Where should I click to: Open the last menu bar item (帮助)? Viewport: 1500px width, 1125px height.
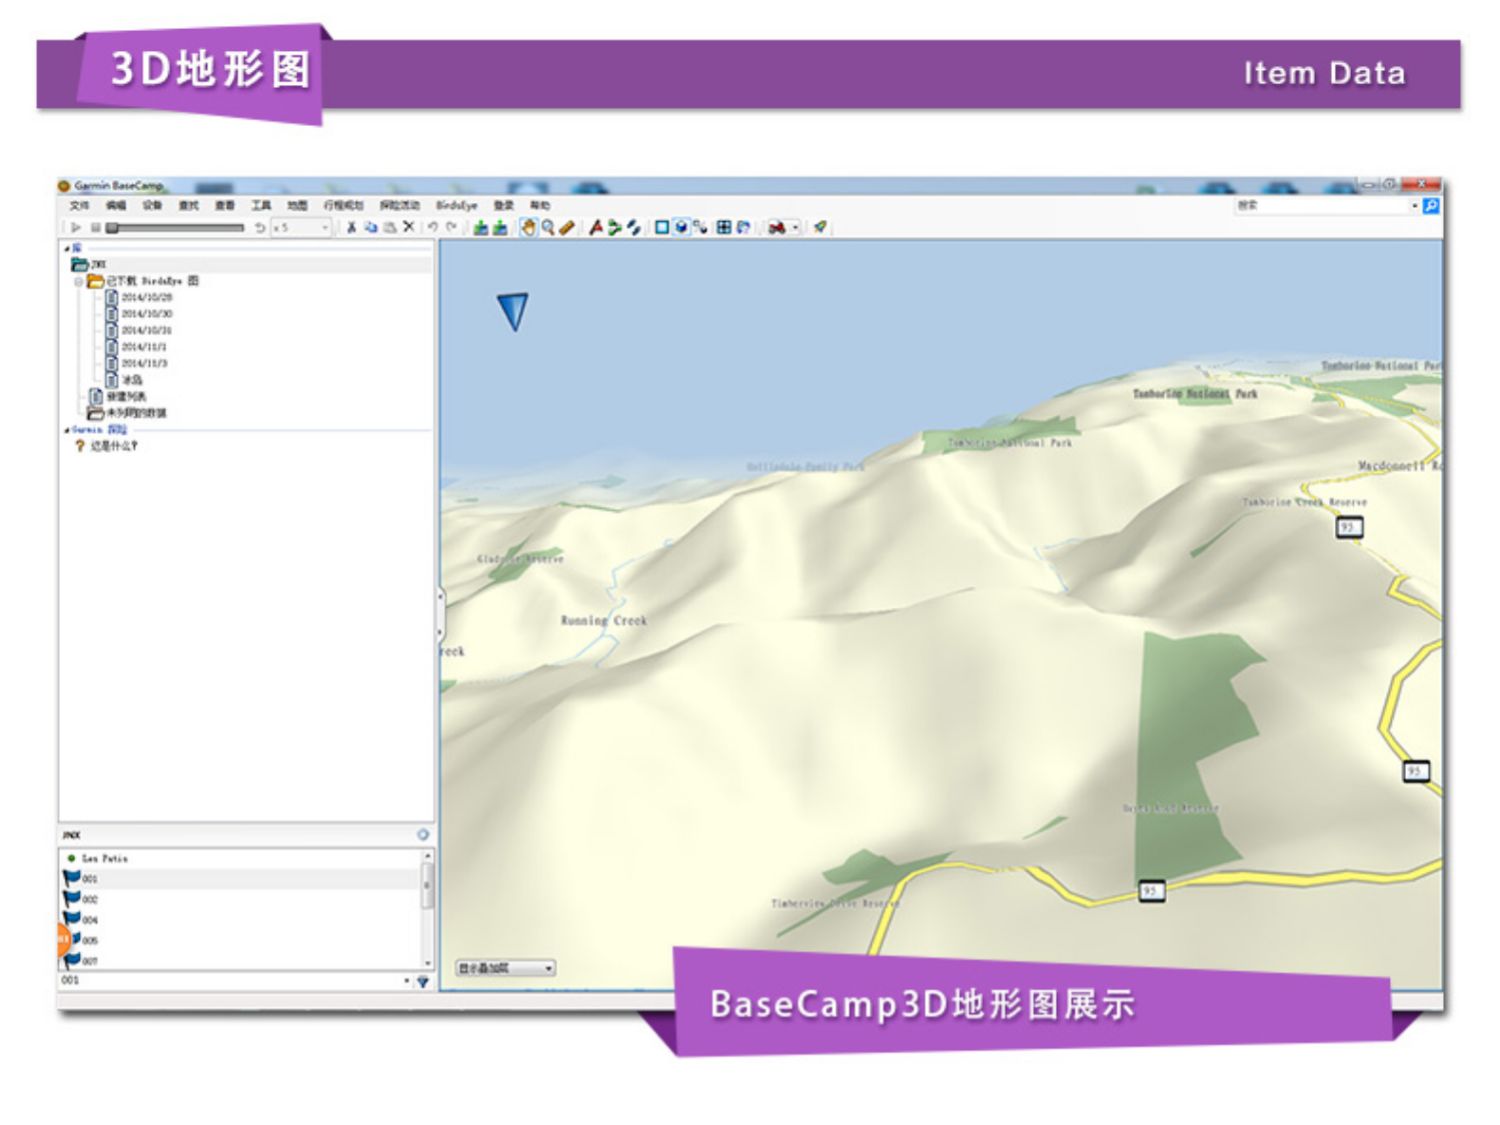pos(540,206)
